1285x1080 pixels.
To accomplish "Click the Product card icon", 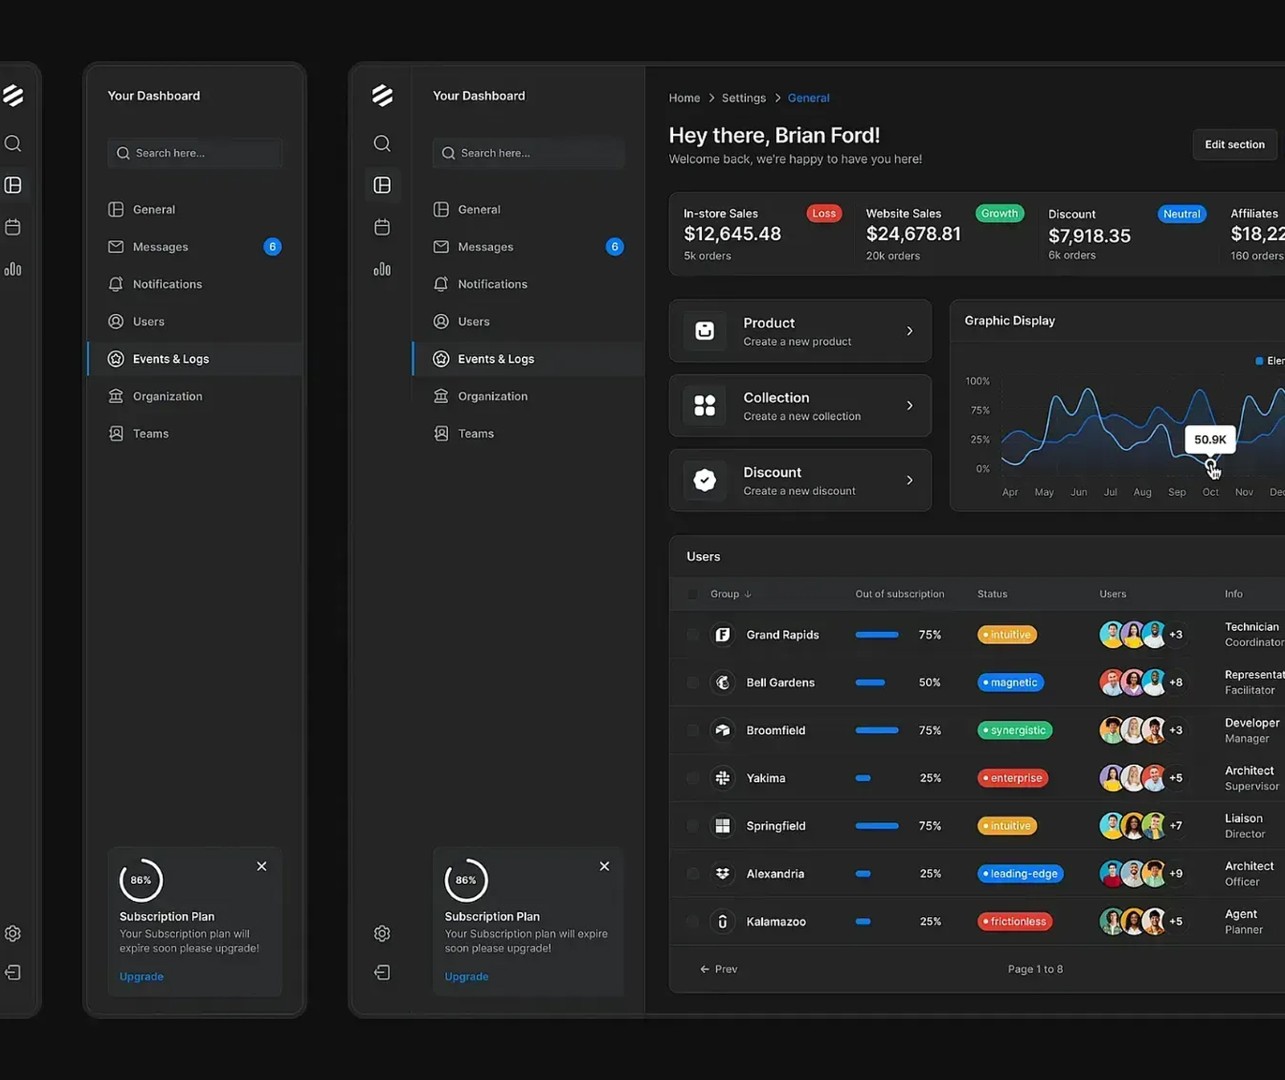I will click(x=705, y=331).
